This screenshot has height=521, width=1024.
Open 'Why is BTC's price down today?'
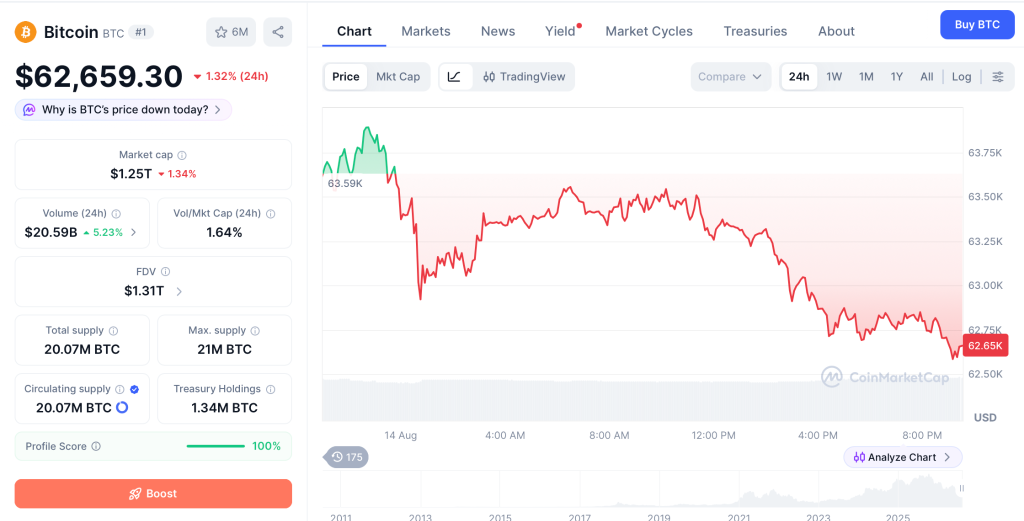click(123, 110)
